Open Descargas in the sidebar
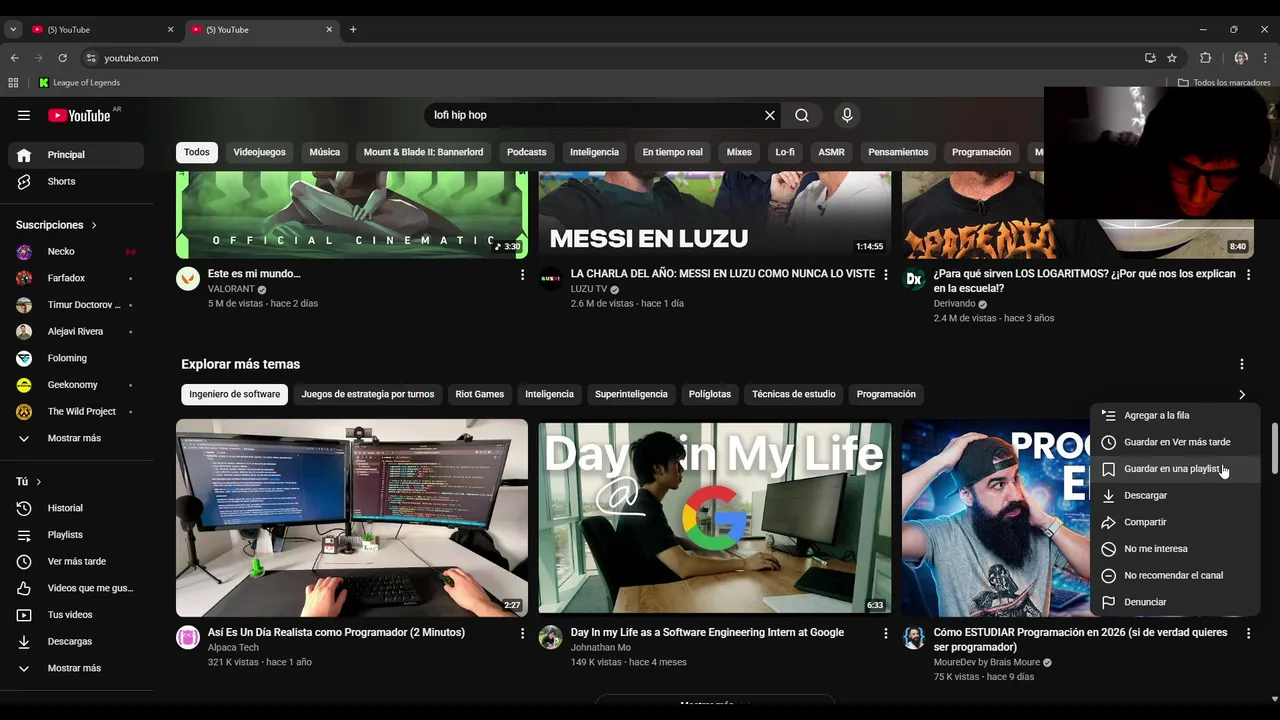The image size is (1280, 720). [x=76, y=641]
